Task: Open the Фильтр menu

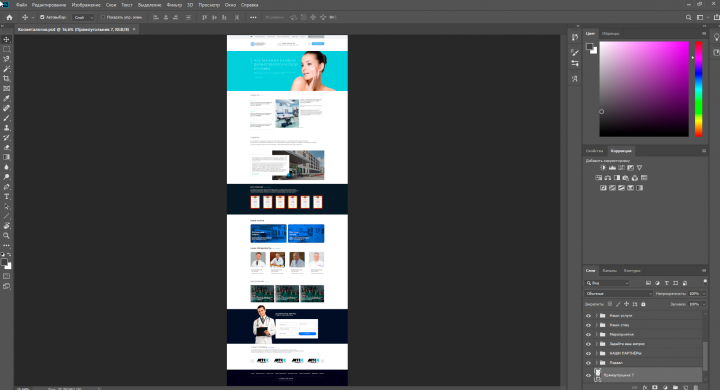Action: point(174,5)
